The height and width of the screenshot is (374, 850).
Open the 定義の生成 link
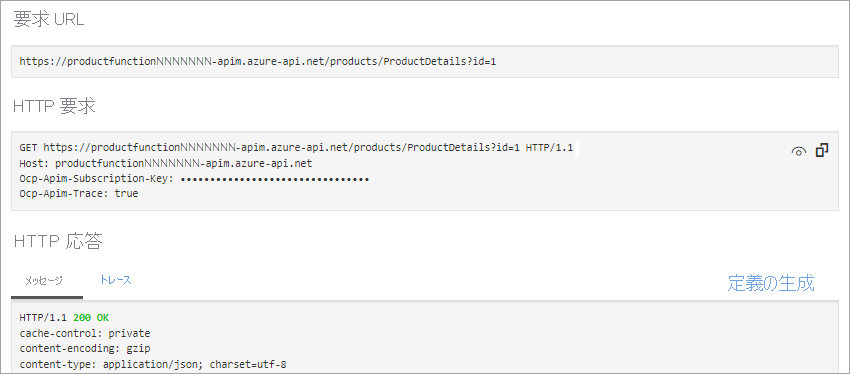tap(770, 282)
